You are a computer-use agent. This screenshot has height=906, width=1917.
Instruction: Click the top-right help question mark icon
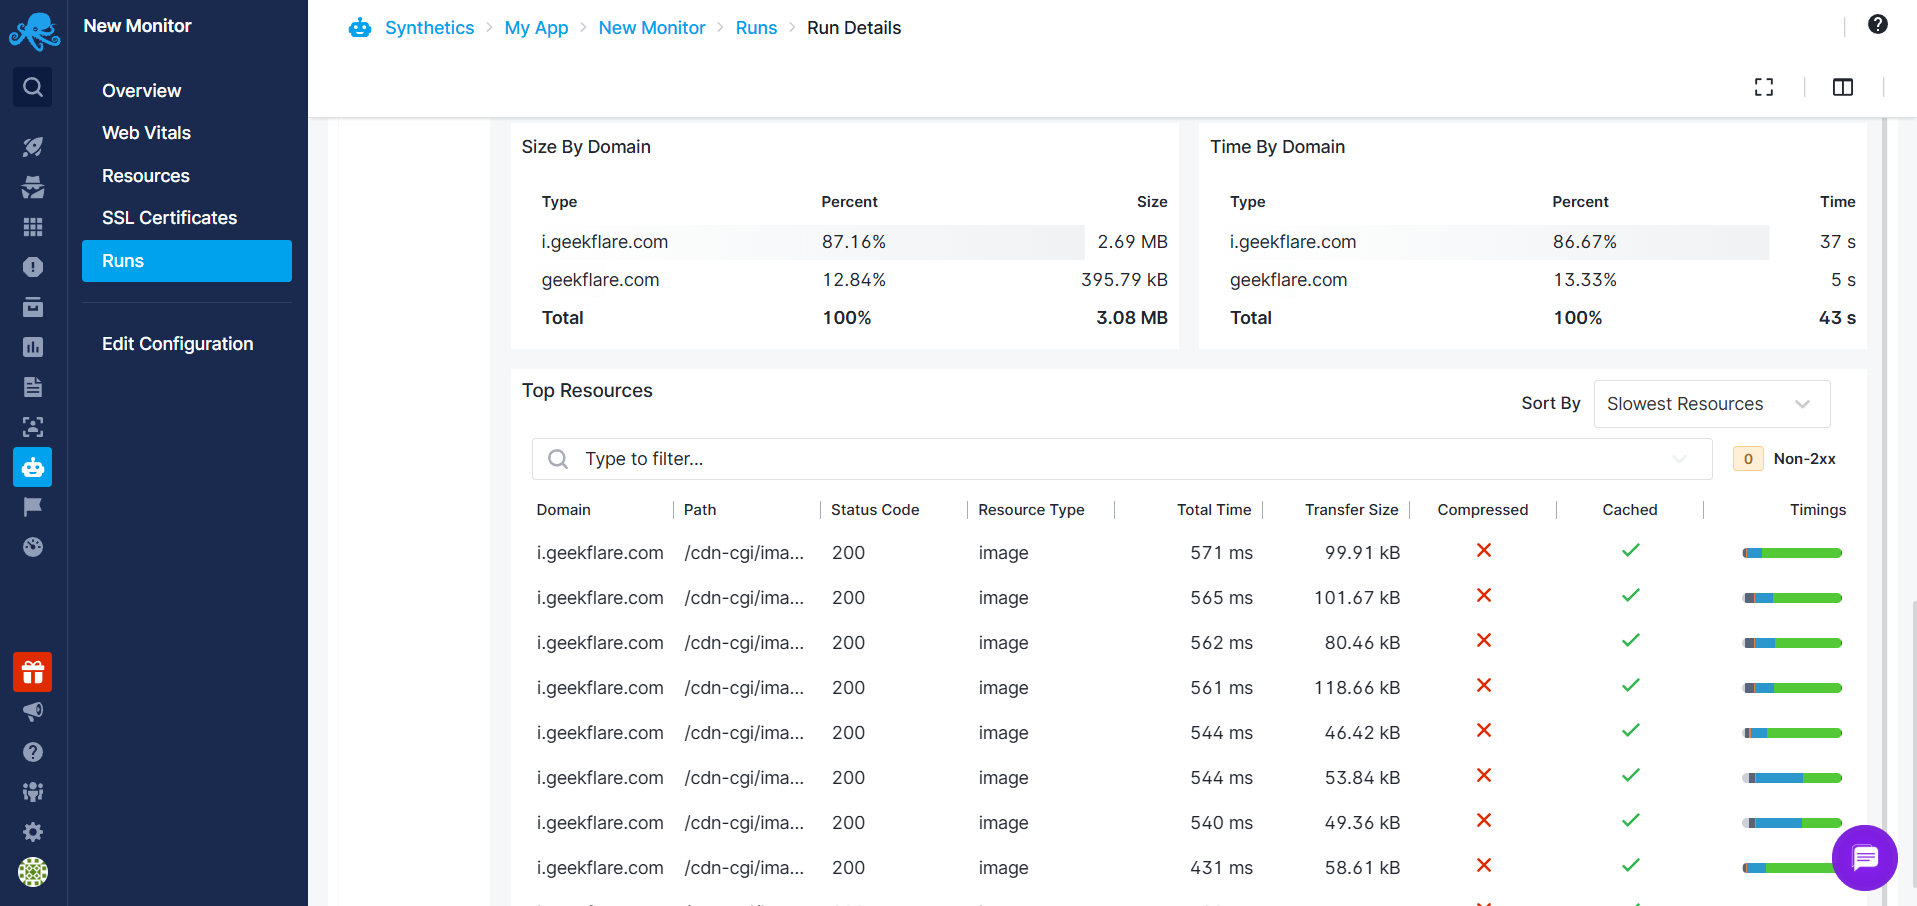pos(1878,25)
